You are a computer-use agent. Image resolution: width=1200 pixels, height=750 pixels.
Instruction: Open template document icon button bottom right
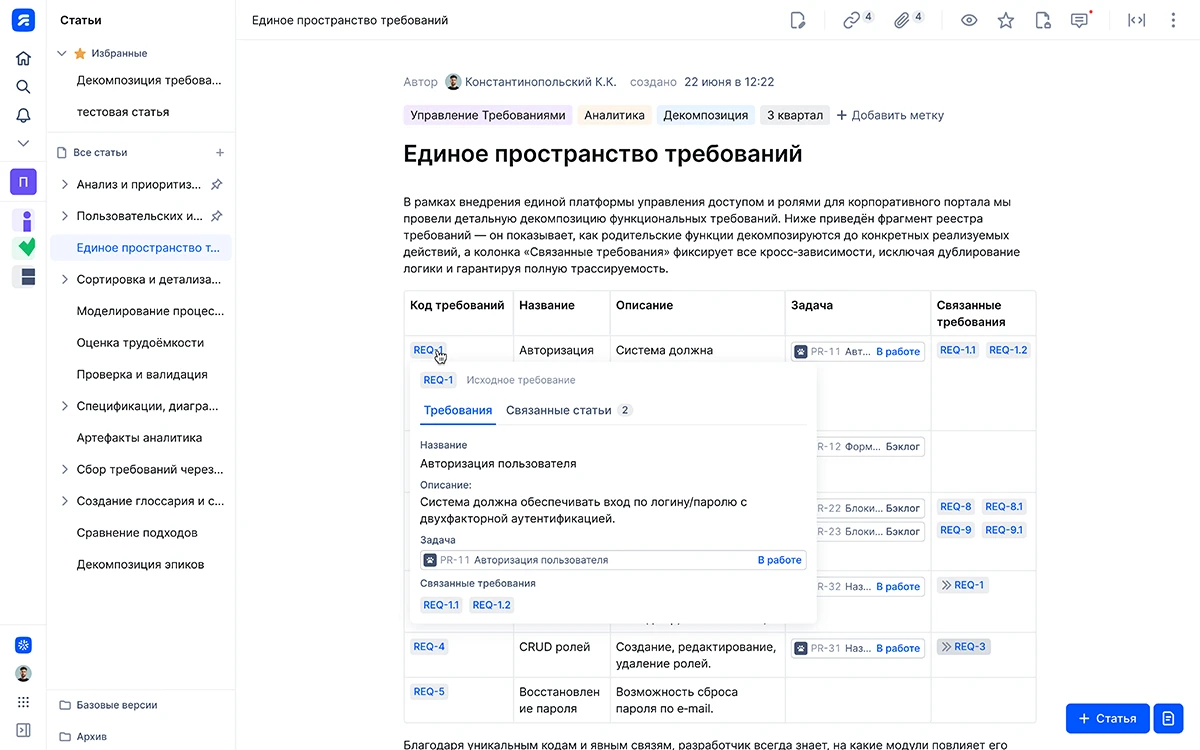pos(1168,718)
